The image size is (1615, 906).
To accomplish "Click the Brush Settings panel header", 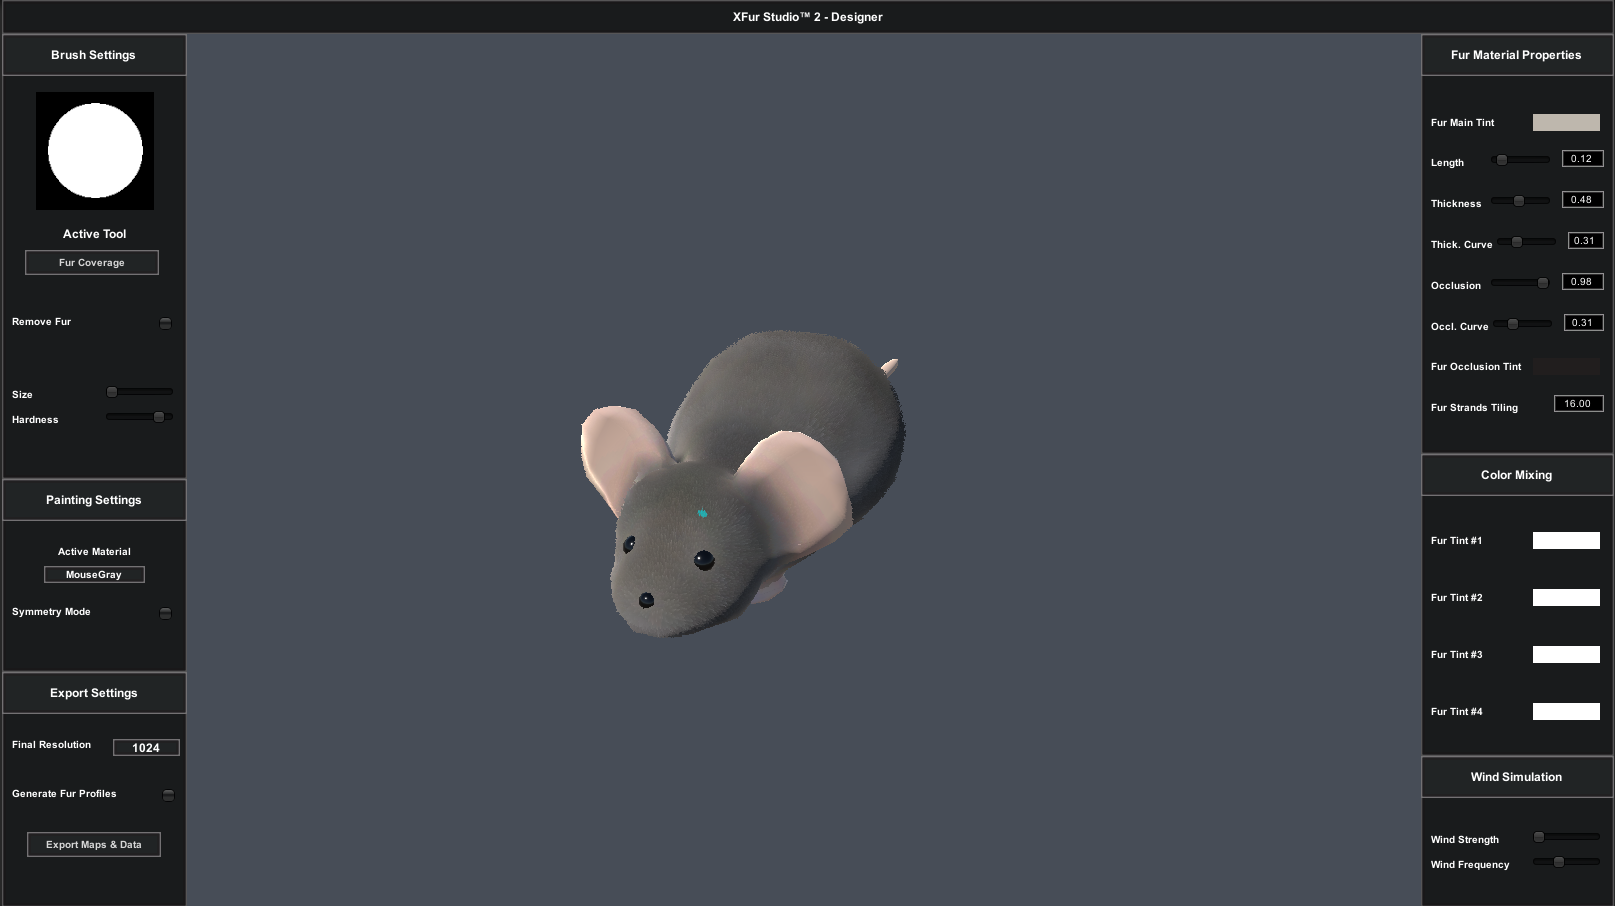I will tap(94, 55).
